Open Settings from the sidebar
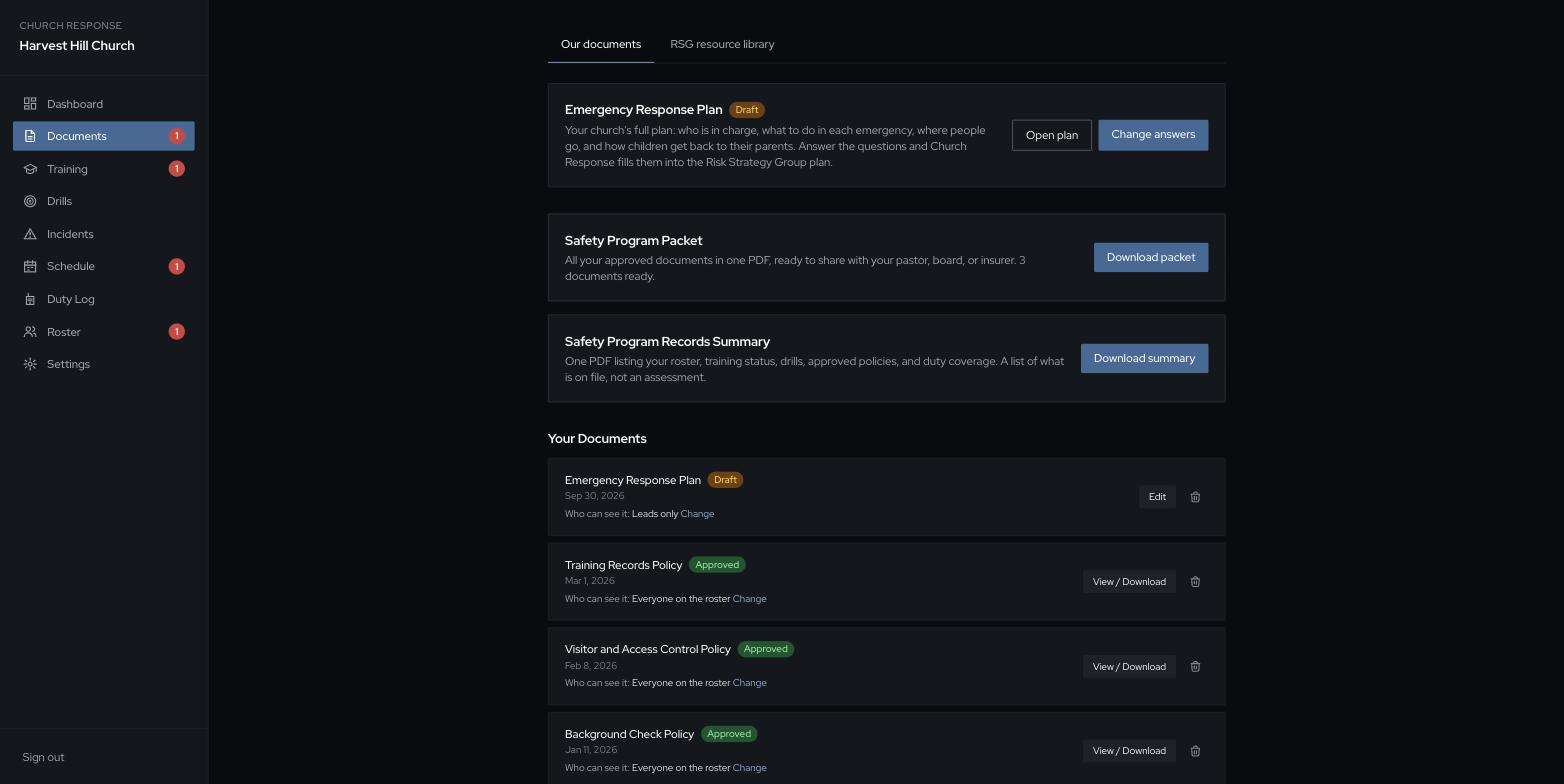 point(104,364)
